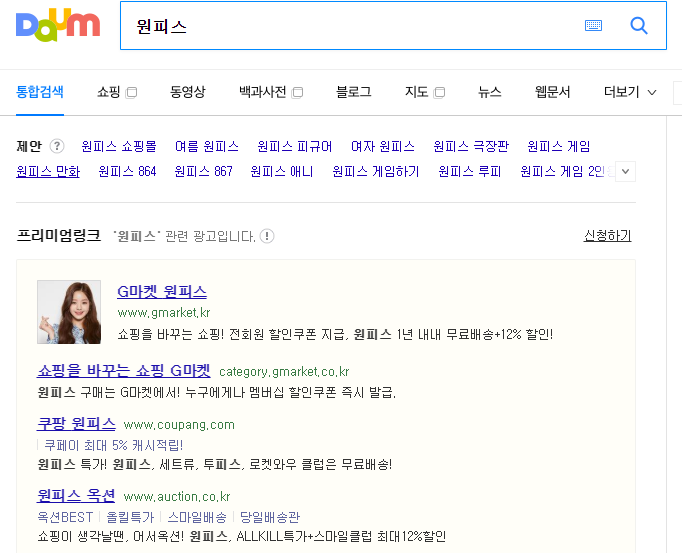This screenshot has width=682, height=553.
Task: Click suggestion 원피스 쇼핑몰
Action: (x=119, y=146)
